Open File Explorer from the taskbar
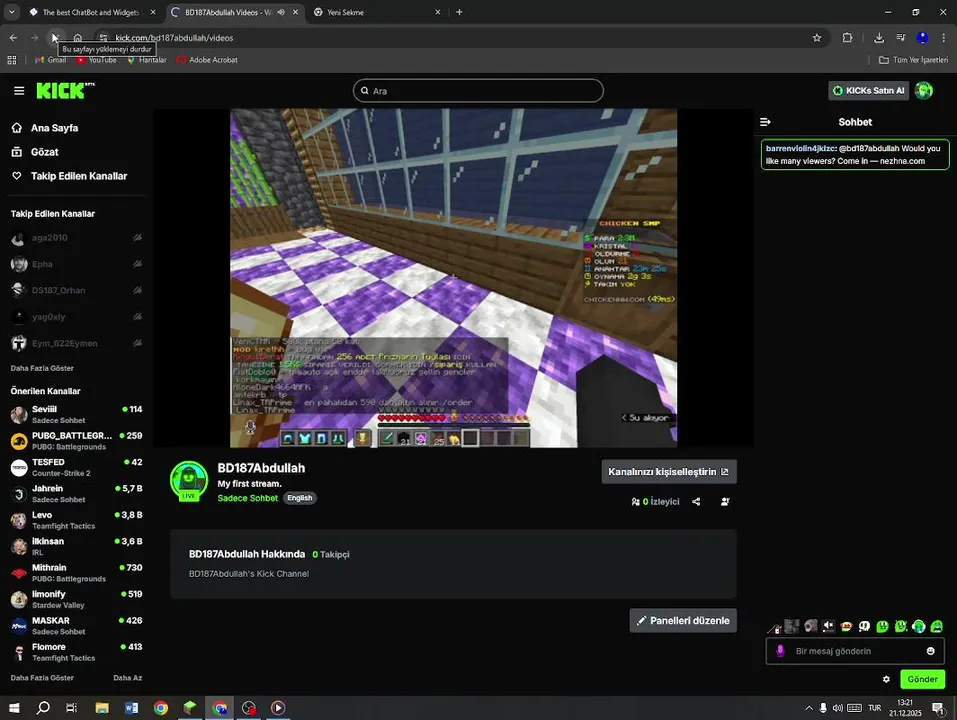The height and width of the screenshot is (720, 957). [x=102, y=708]
